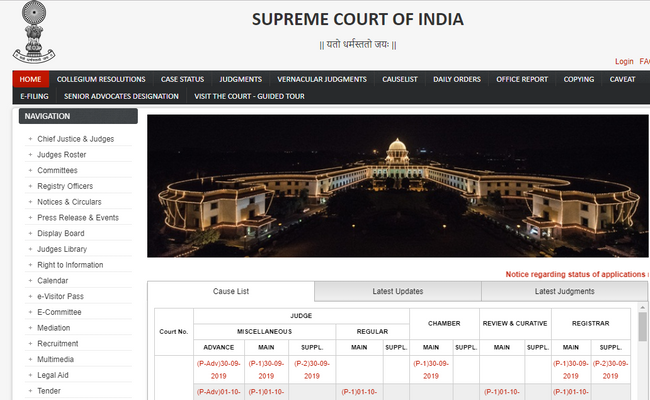Open the Multimedia link
Image resolution: width=650 pixels, height=400 pixels.
(56, 359)
